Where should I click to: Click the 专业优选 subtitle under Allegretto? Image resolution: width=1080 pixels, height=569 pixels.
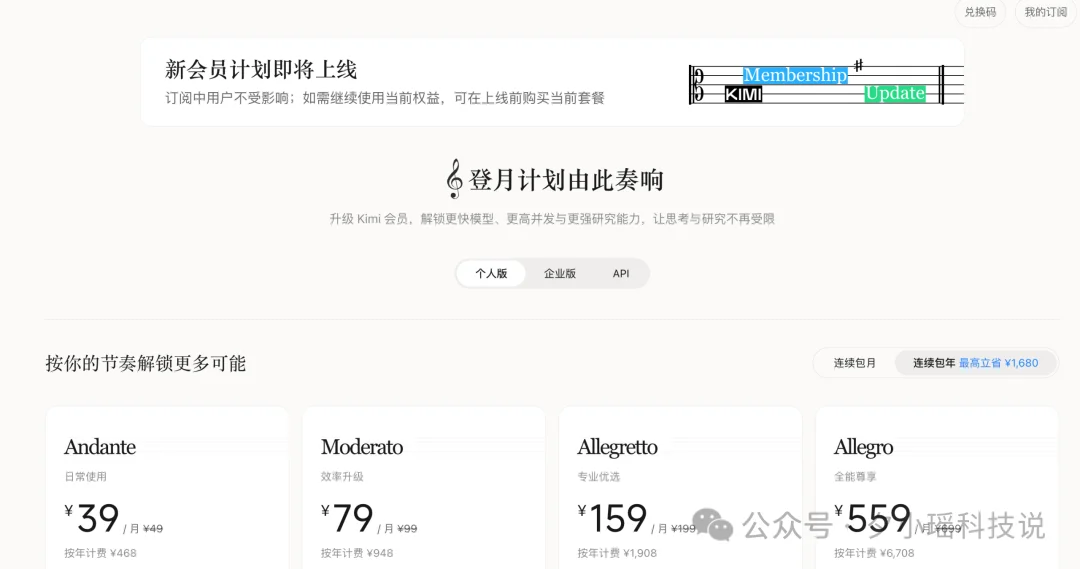click(599, 477)
